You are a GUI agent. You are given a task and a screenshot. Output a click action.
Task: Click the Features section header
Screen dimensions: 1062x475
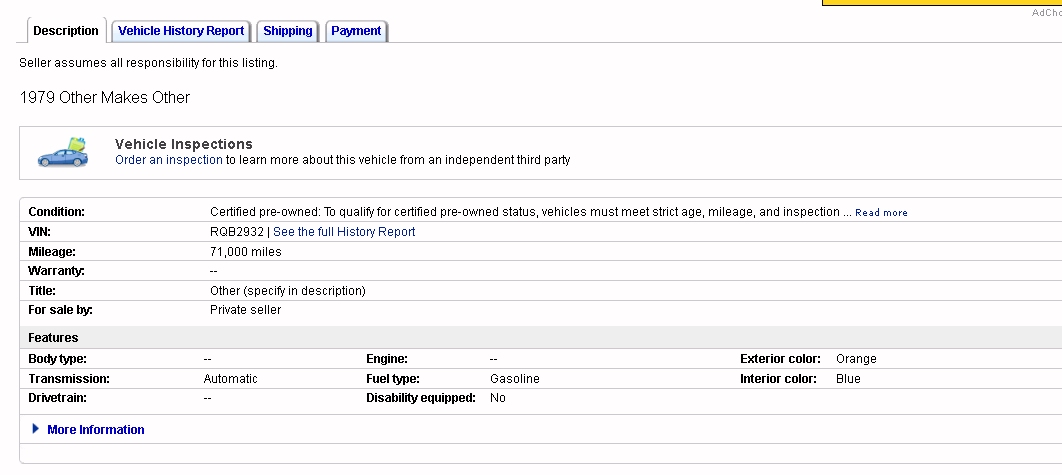coord(53,338)
